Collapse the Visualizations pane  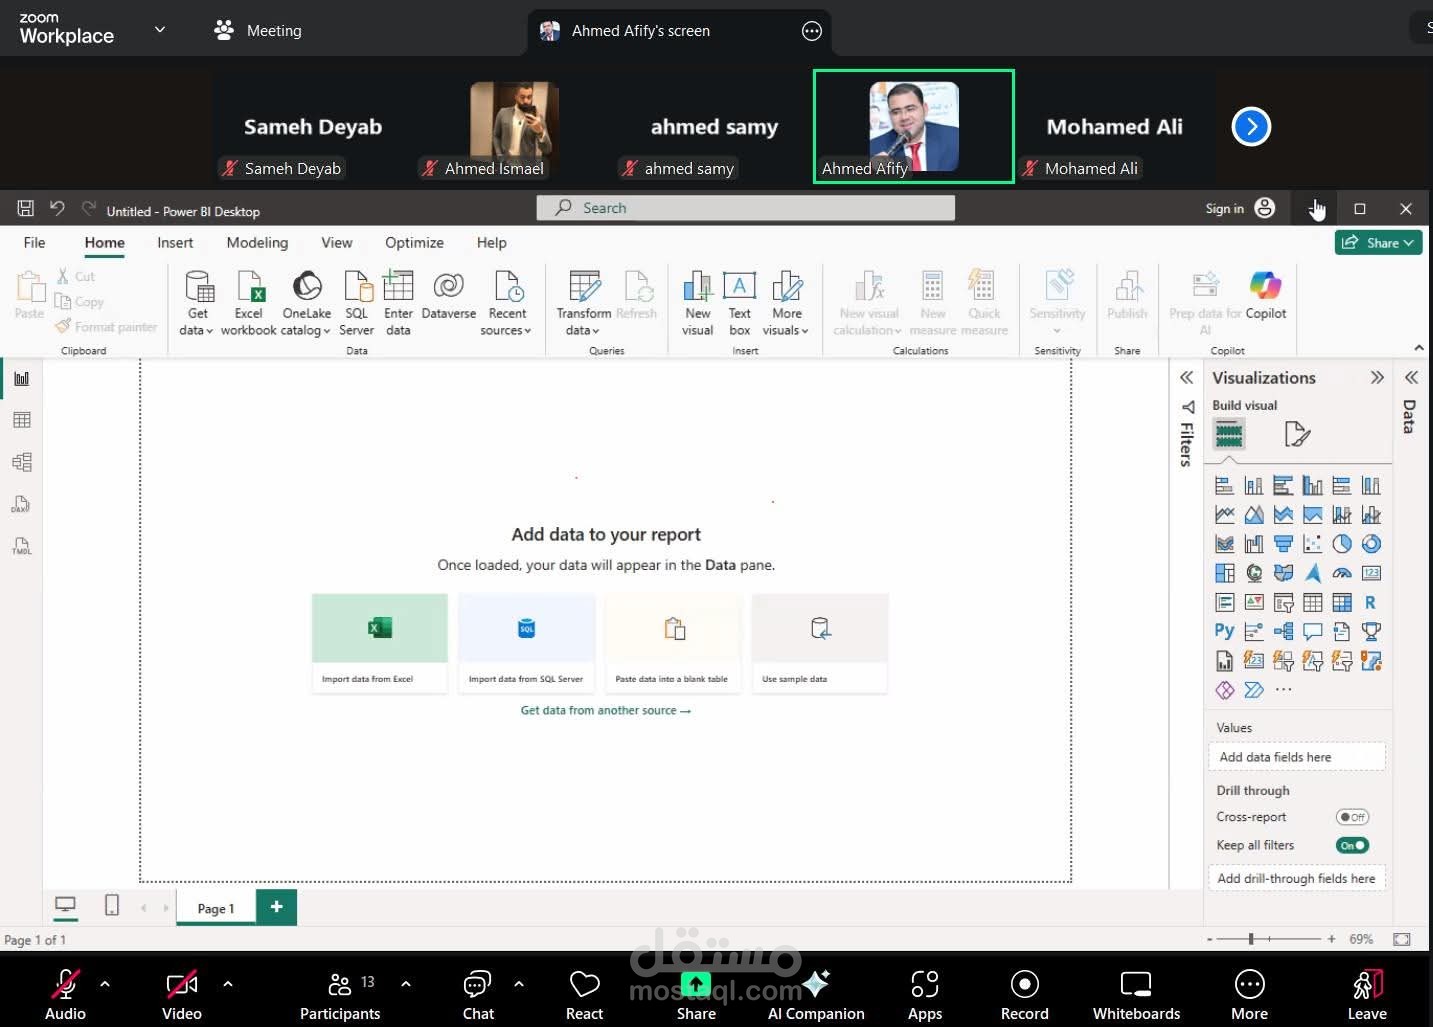pyautogui.click(x=1377, y=378)
